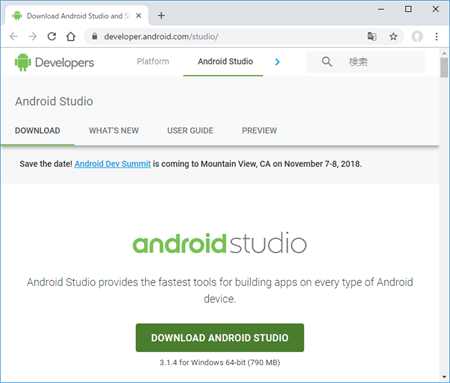Click the android studio logo image

pos(220,243)
